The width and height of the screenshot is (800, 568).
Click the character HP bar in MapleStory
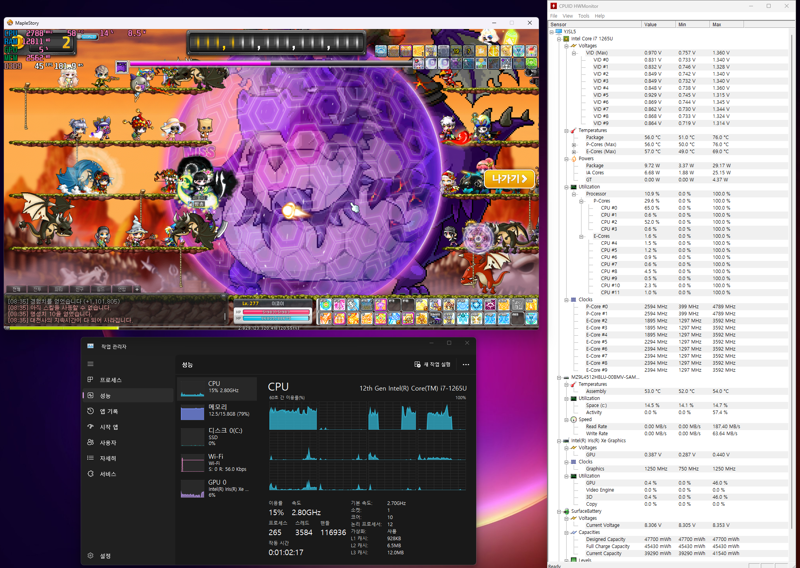click(276, 311)
